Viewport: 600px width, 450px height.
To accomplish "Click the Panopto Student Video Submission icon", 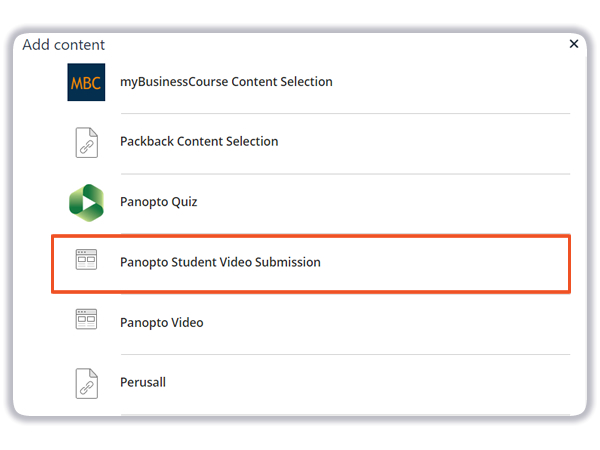I will 86,259.
